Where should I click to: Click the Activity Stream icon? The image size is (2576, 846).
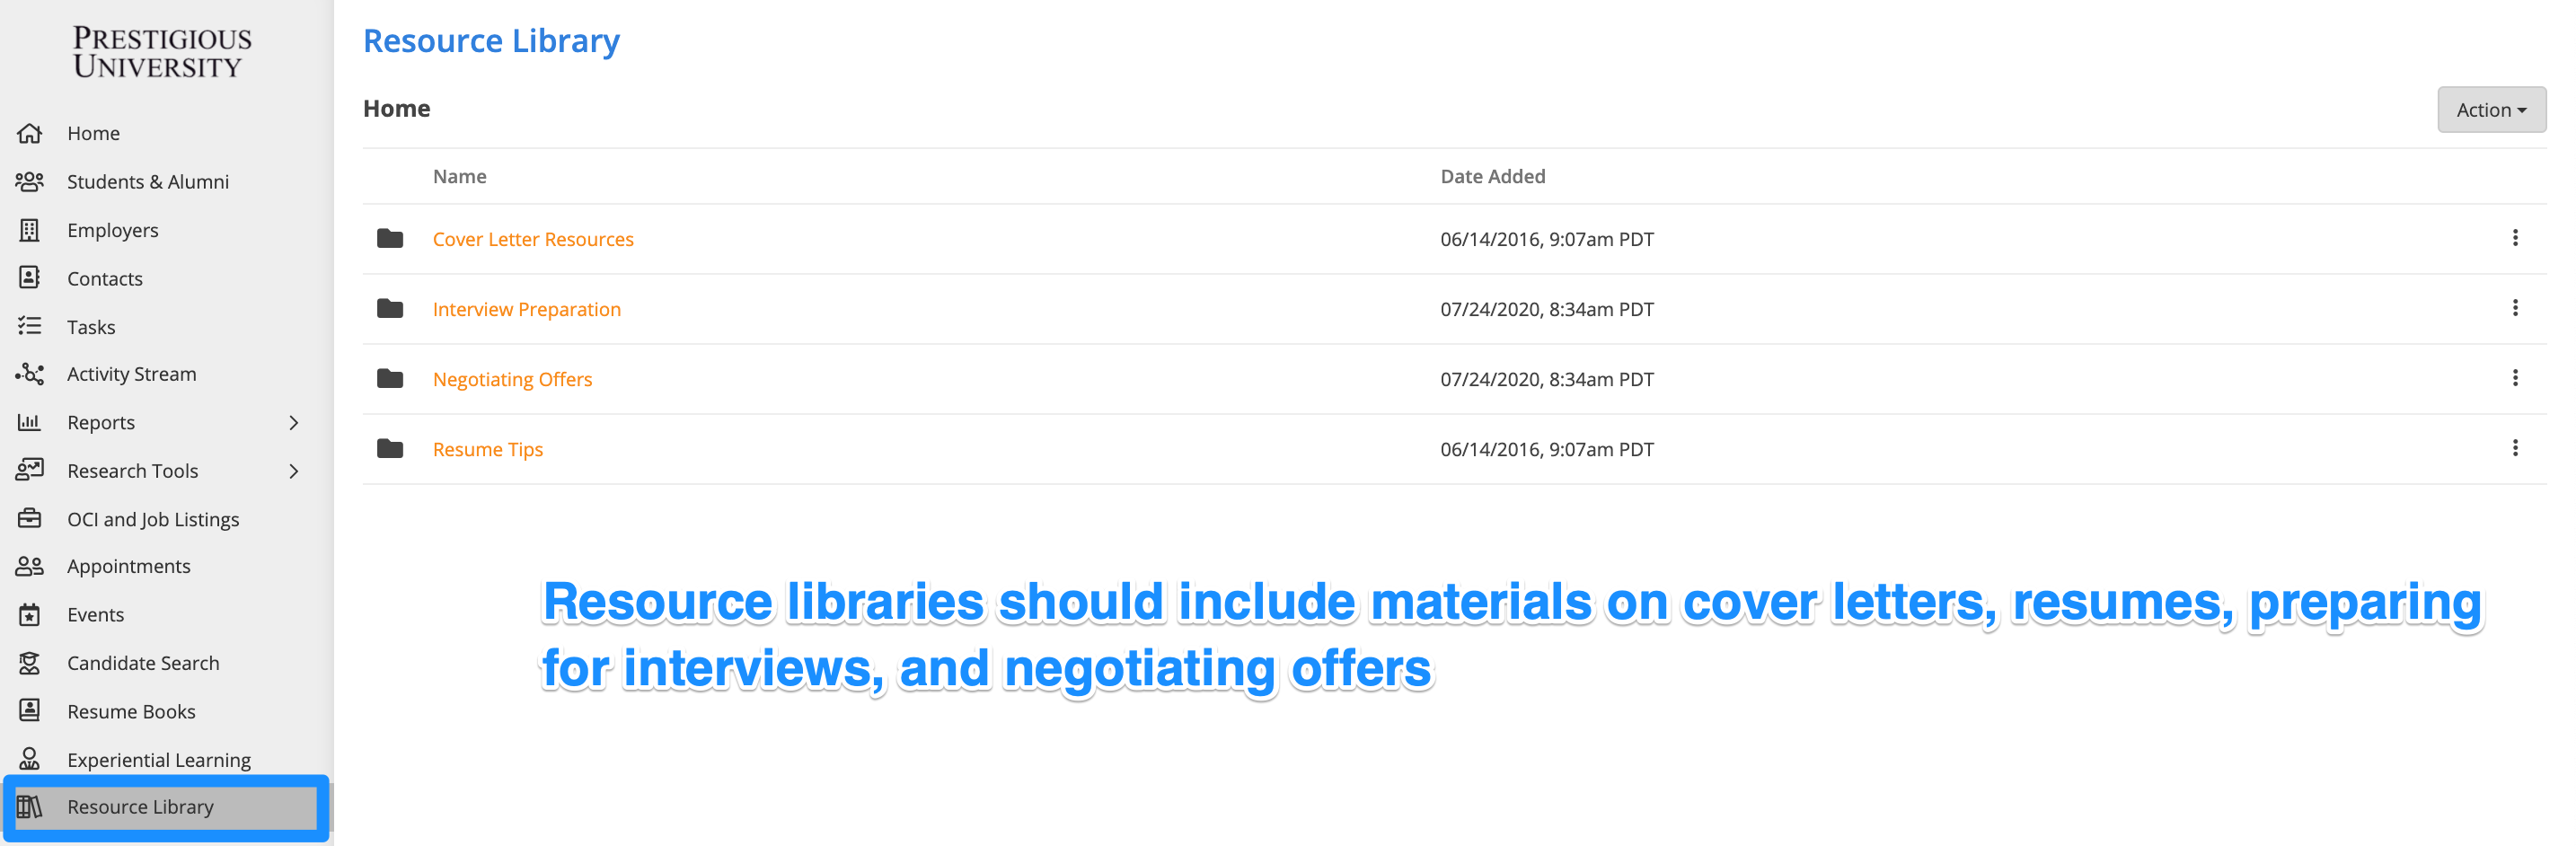click(30, 374)
